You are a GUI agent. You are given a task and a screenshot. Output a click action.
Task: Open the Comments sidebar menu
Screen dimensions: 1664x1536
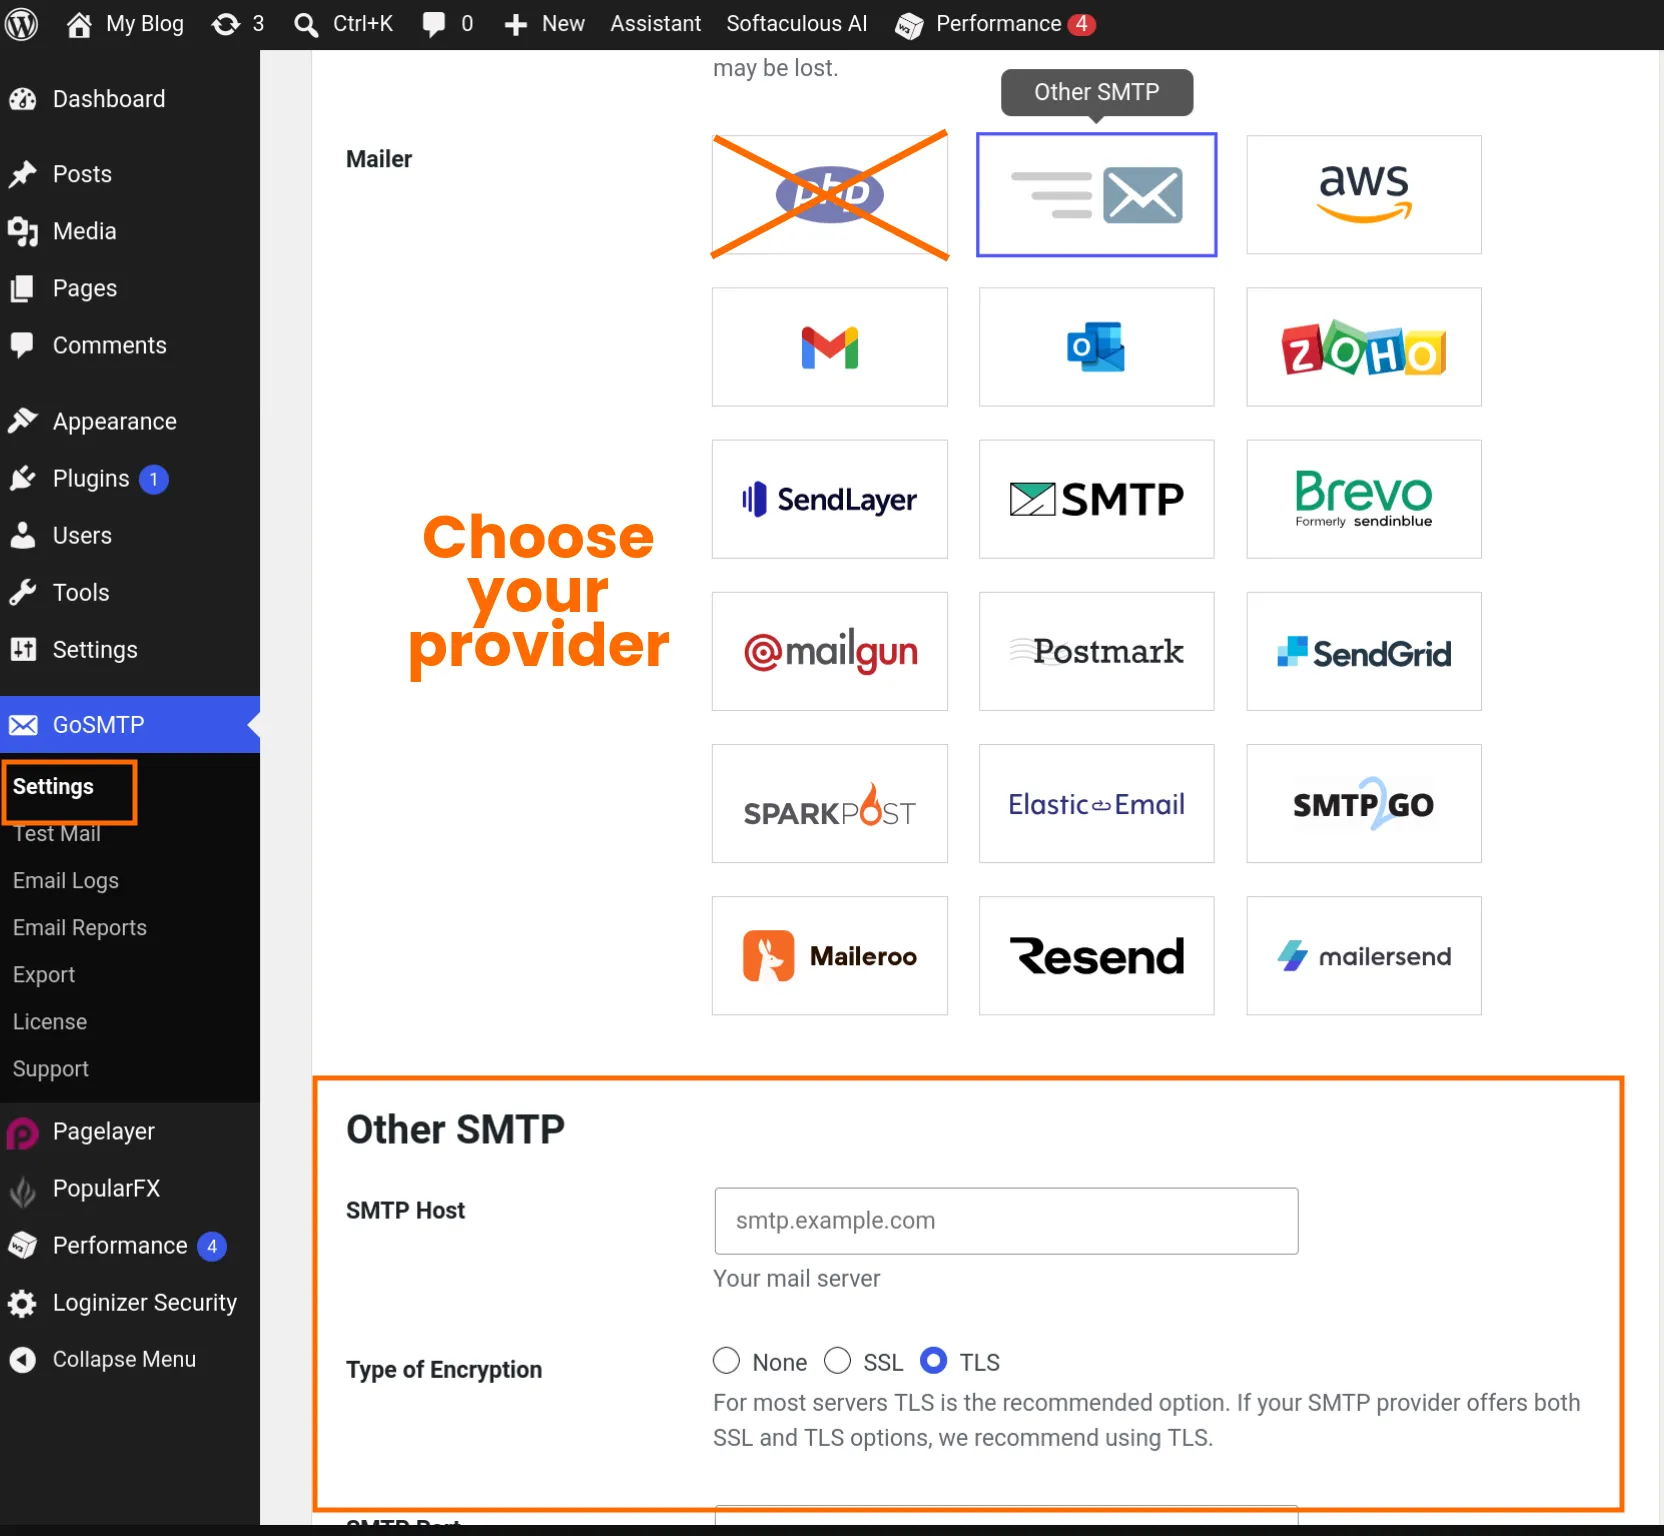pos(130,345)
